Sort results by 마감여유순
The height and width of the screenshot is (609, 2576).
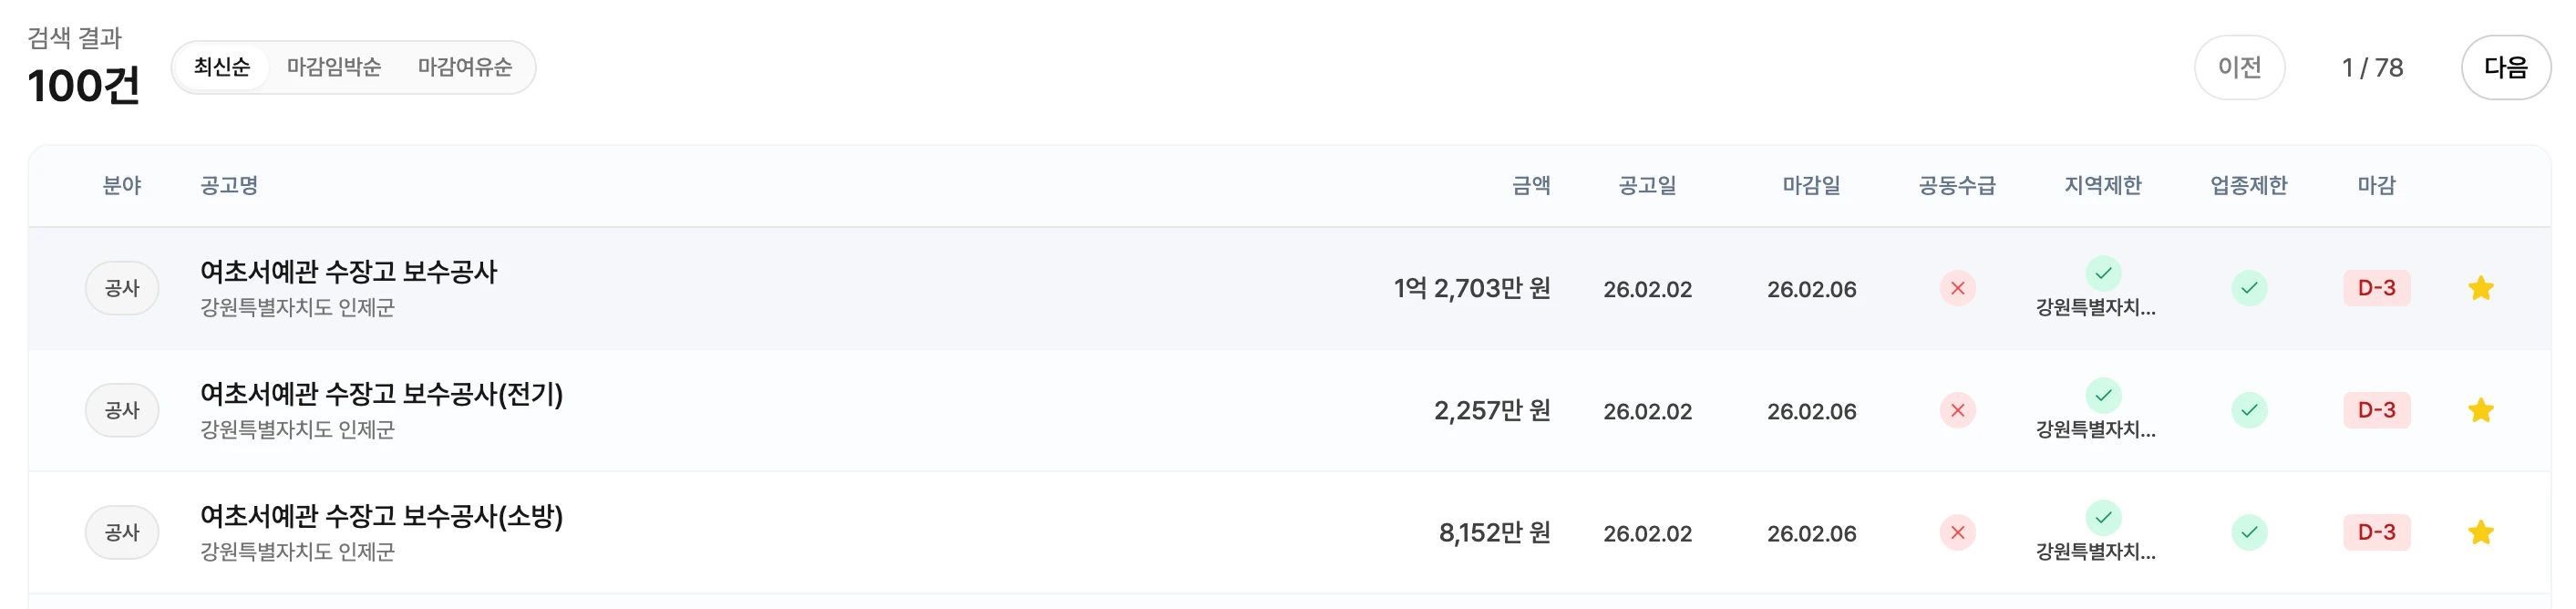465,67
